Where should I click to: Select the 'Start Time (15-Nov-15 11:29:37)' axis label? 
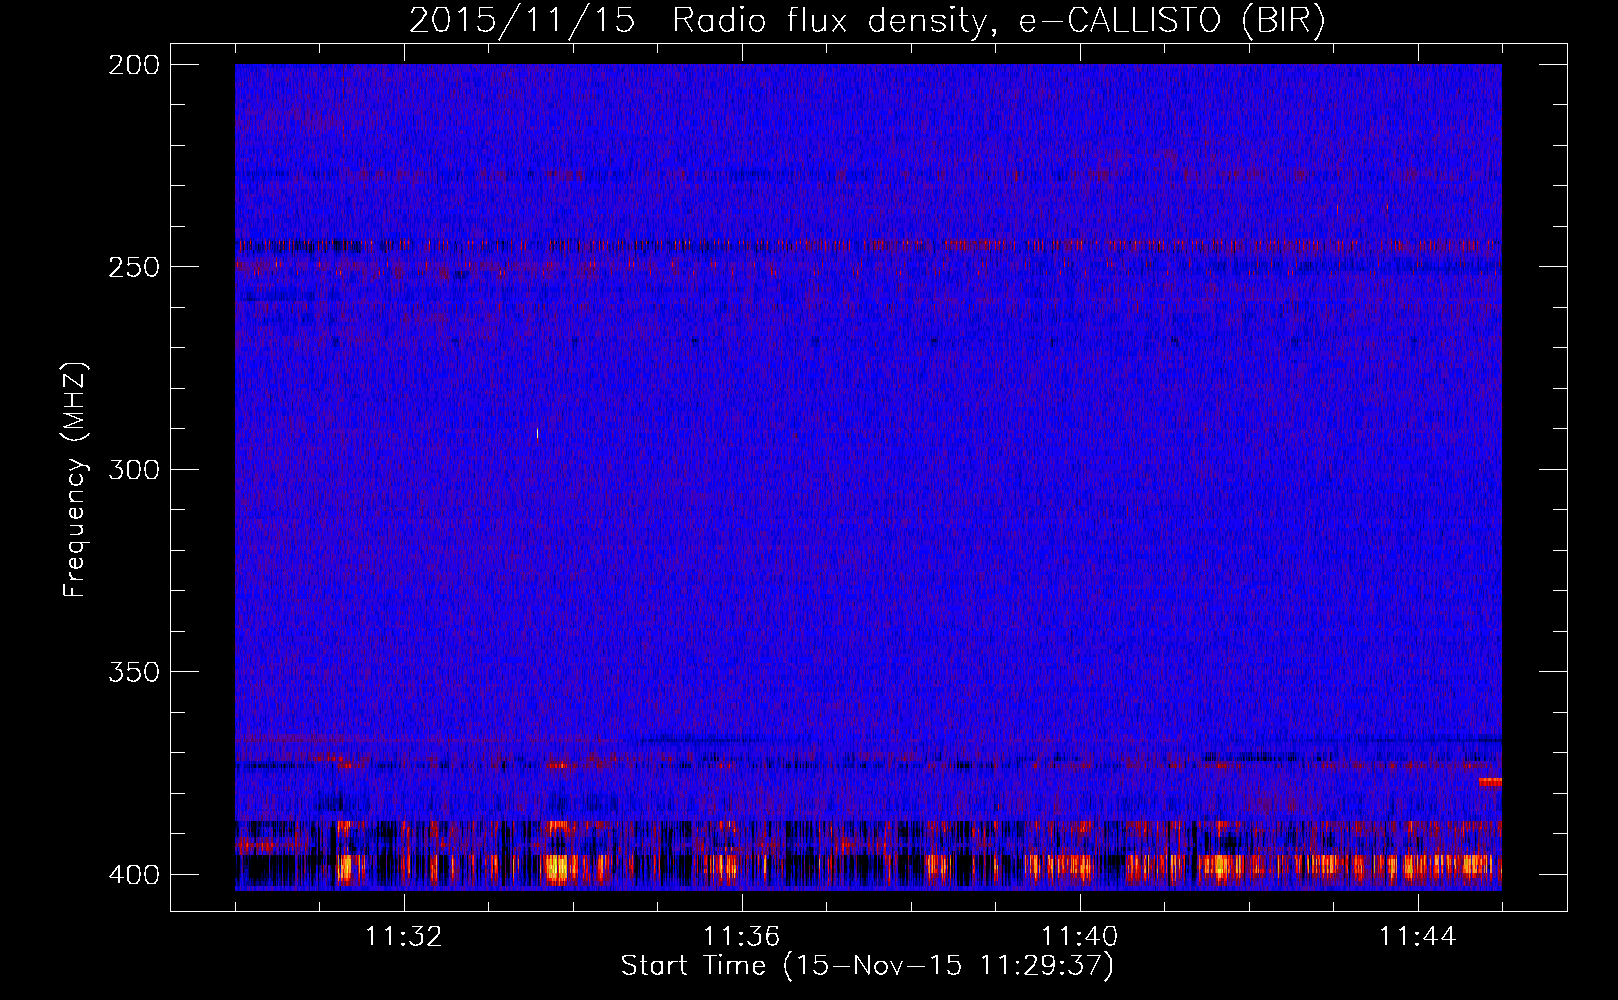[x=867, y=966]
